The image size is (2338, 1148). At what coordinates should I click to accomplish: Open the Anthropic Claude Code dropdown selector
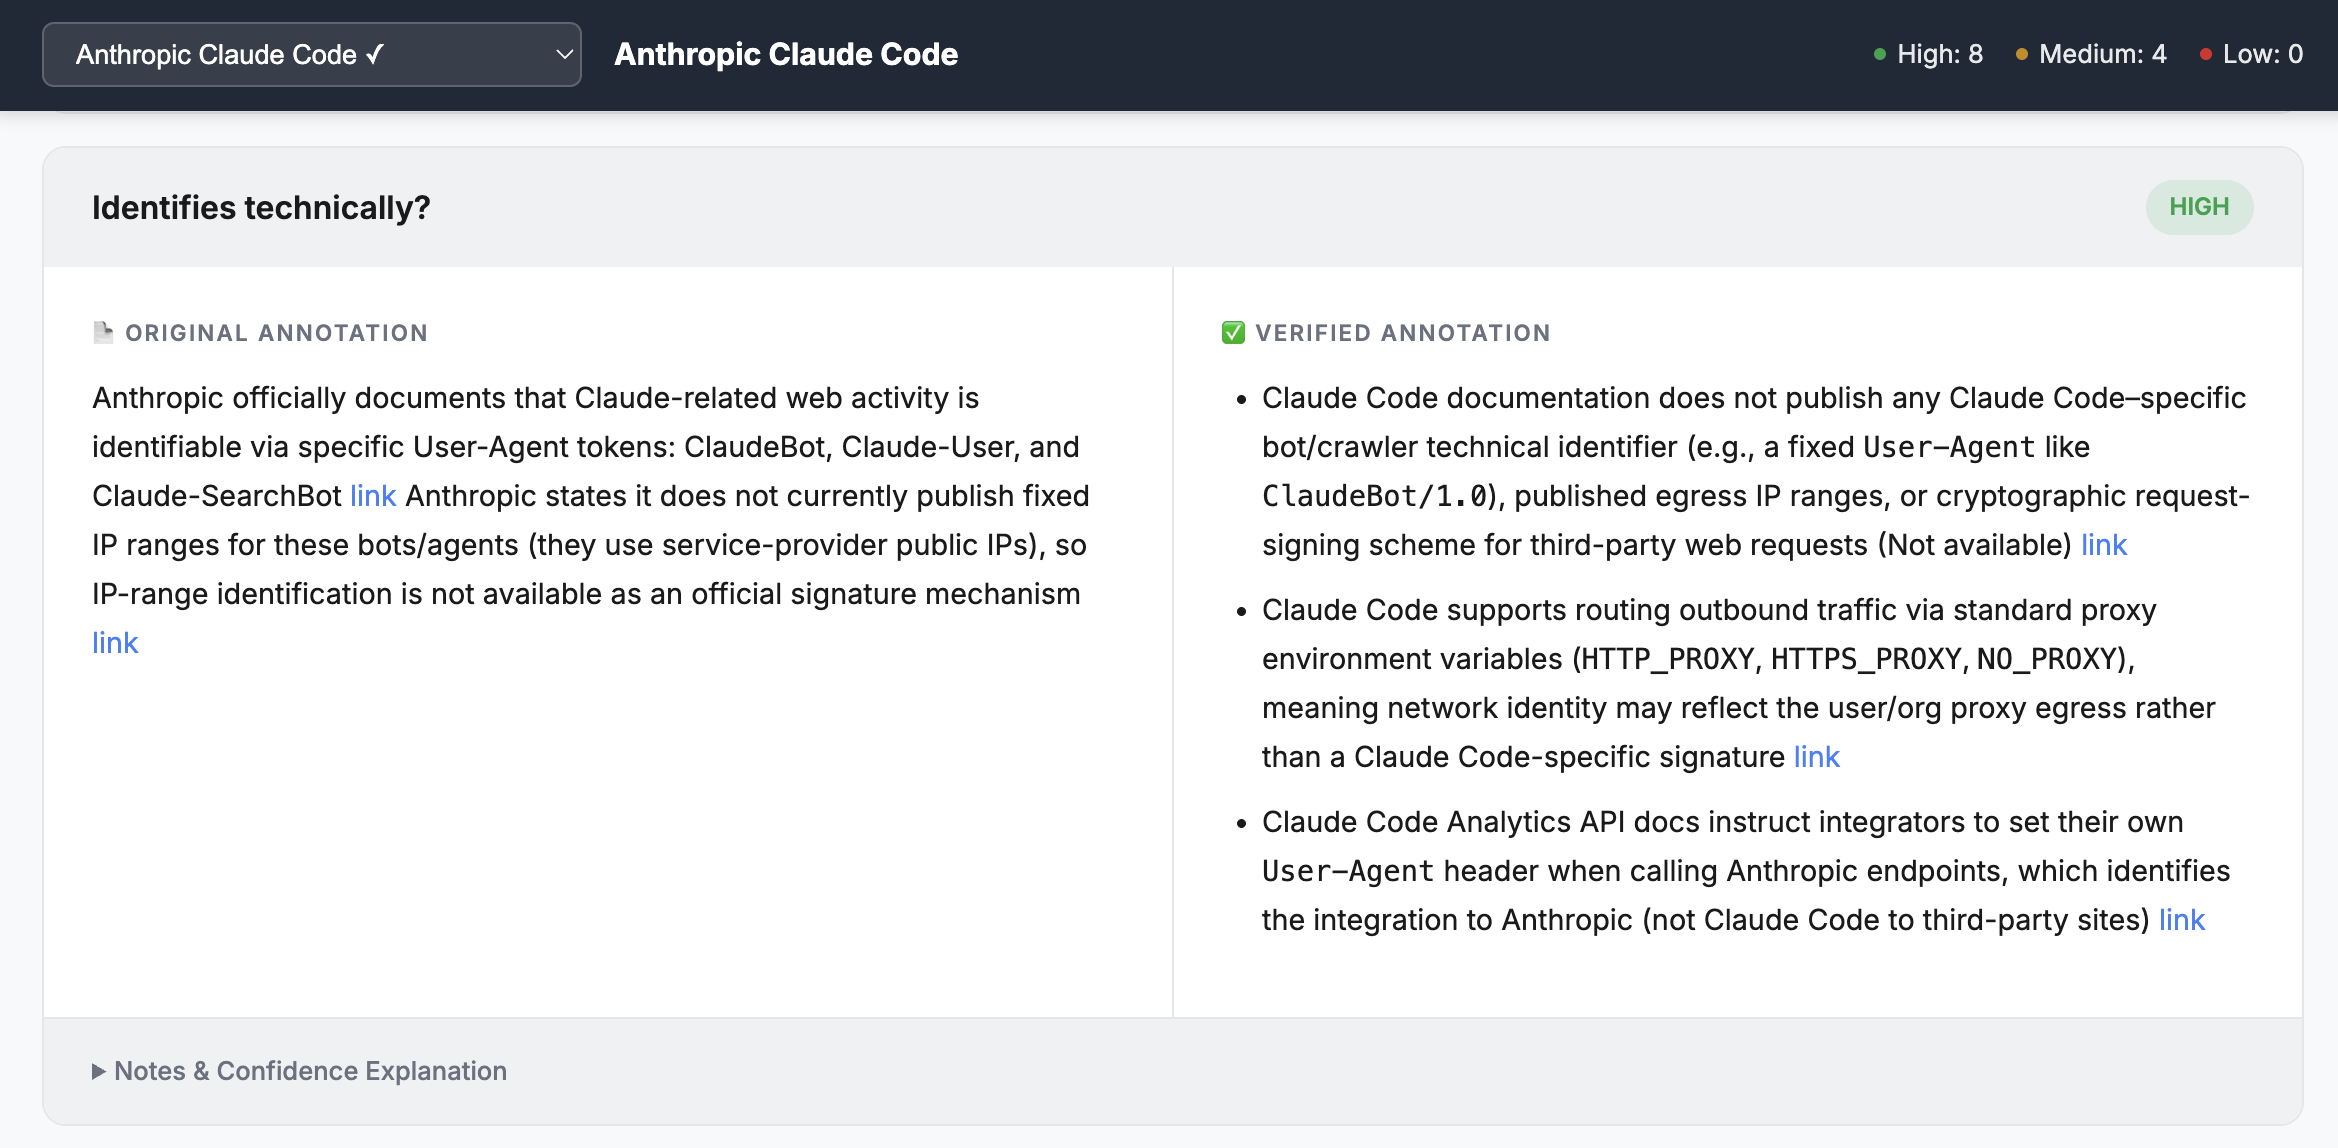pos(311,55)
